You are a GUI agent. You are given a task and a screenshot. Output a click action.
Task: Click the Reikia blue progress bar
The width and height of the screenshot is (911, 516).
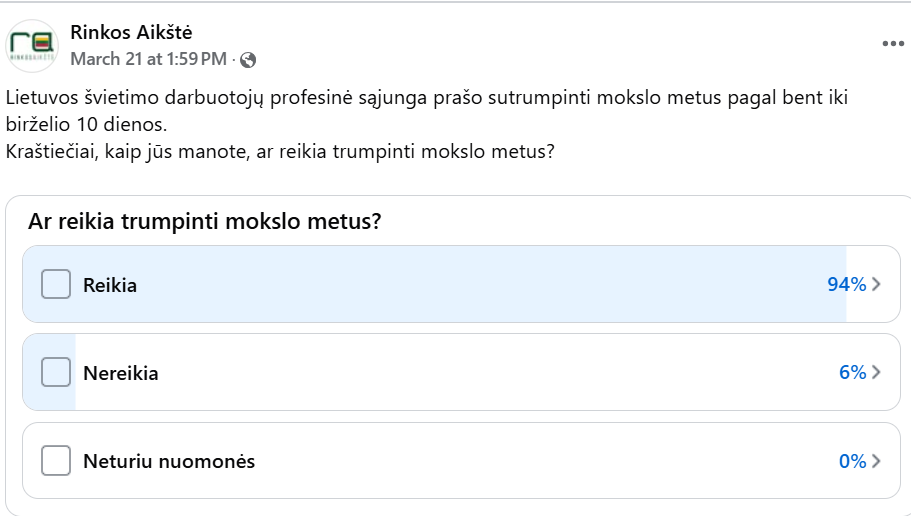[435, 284]
